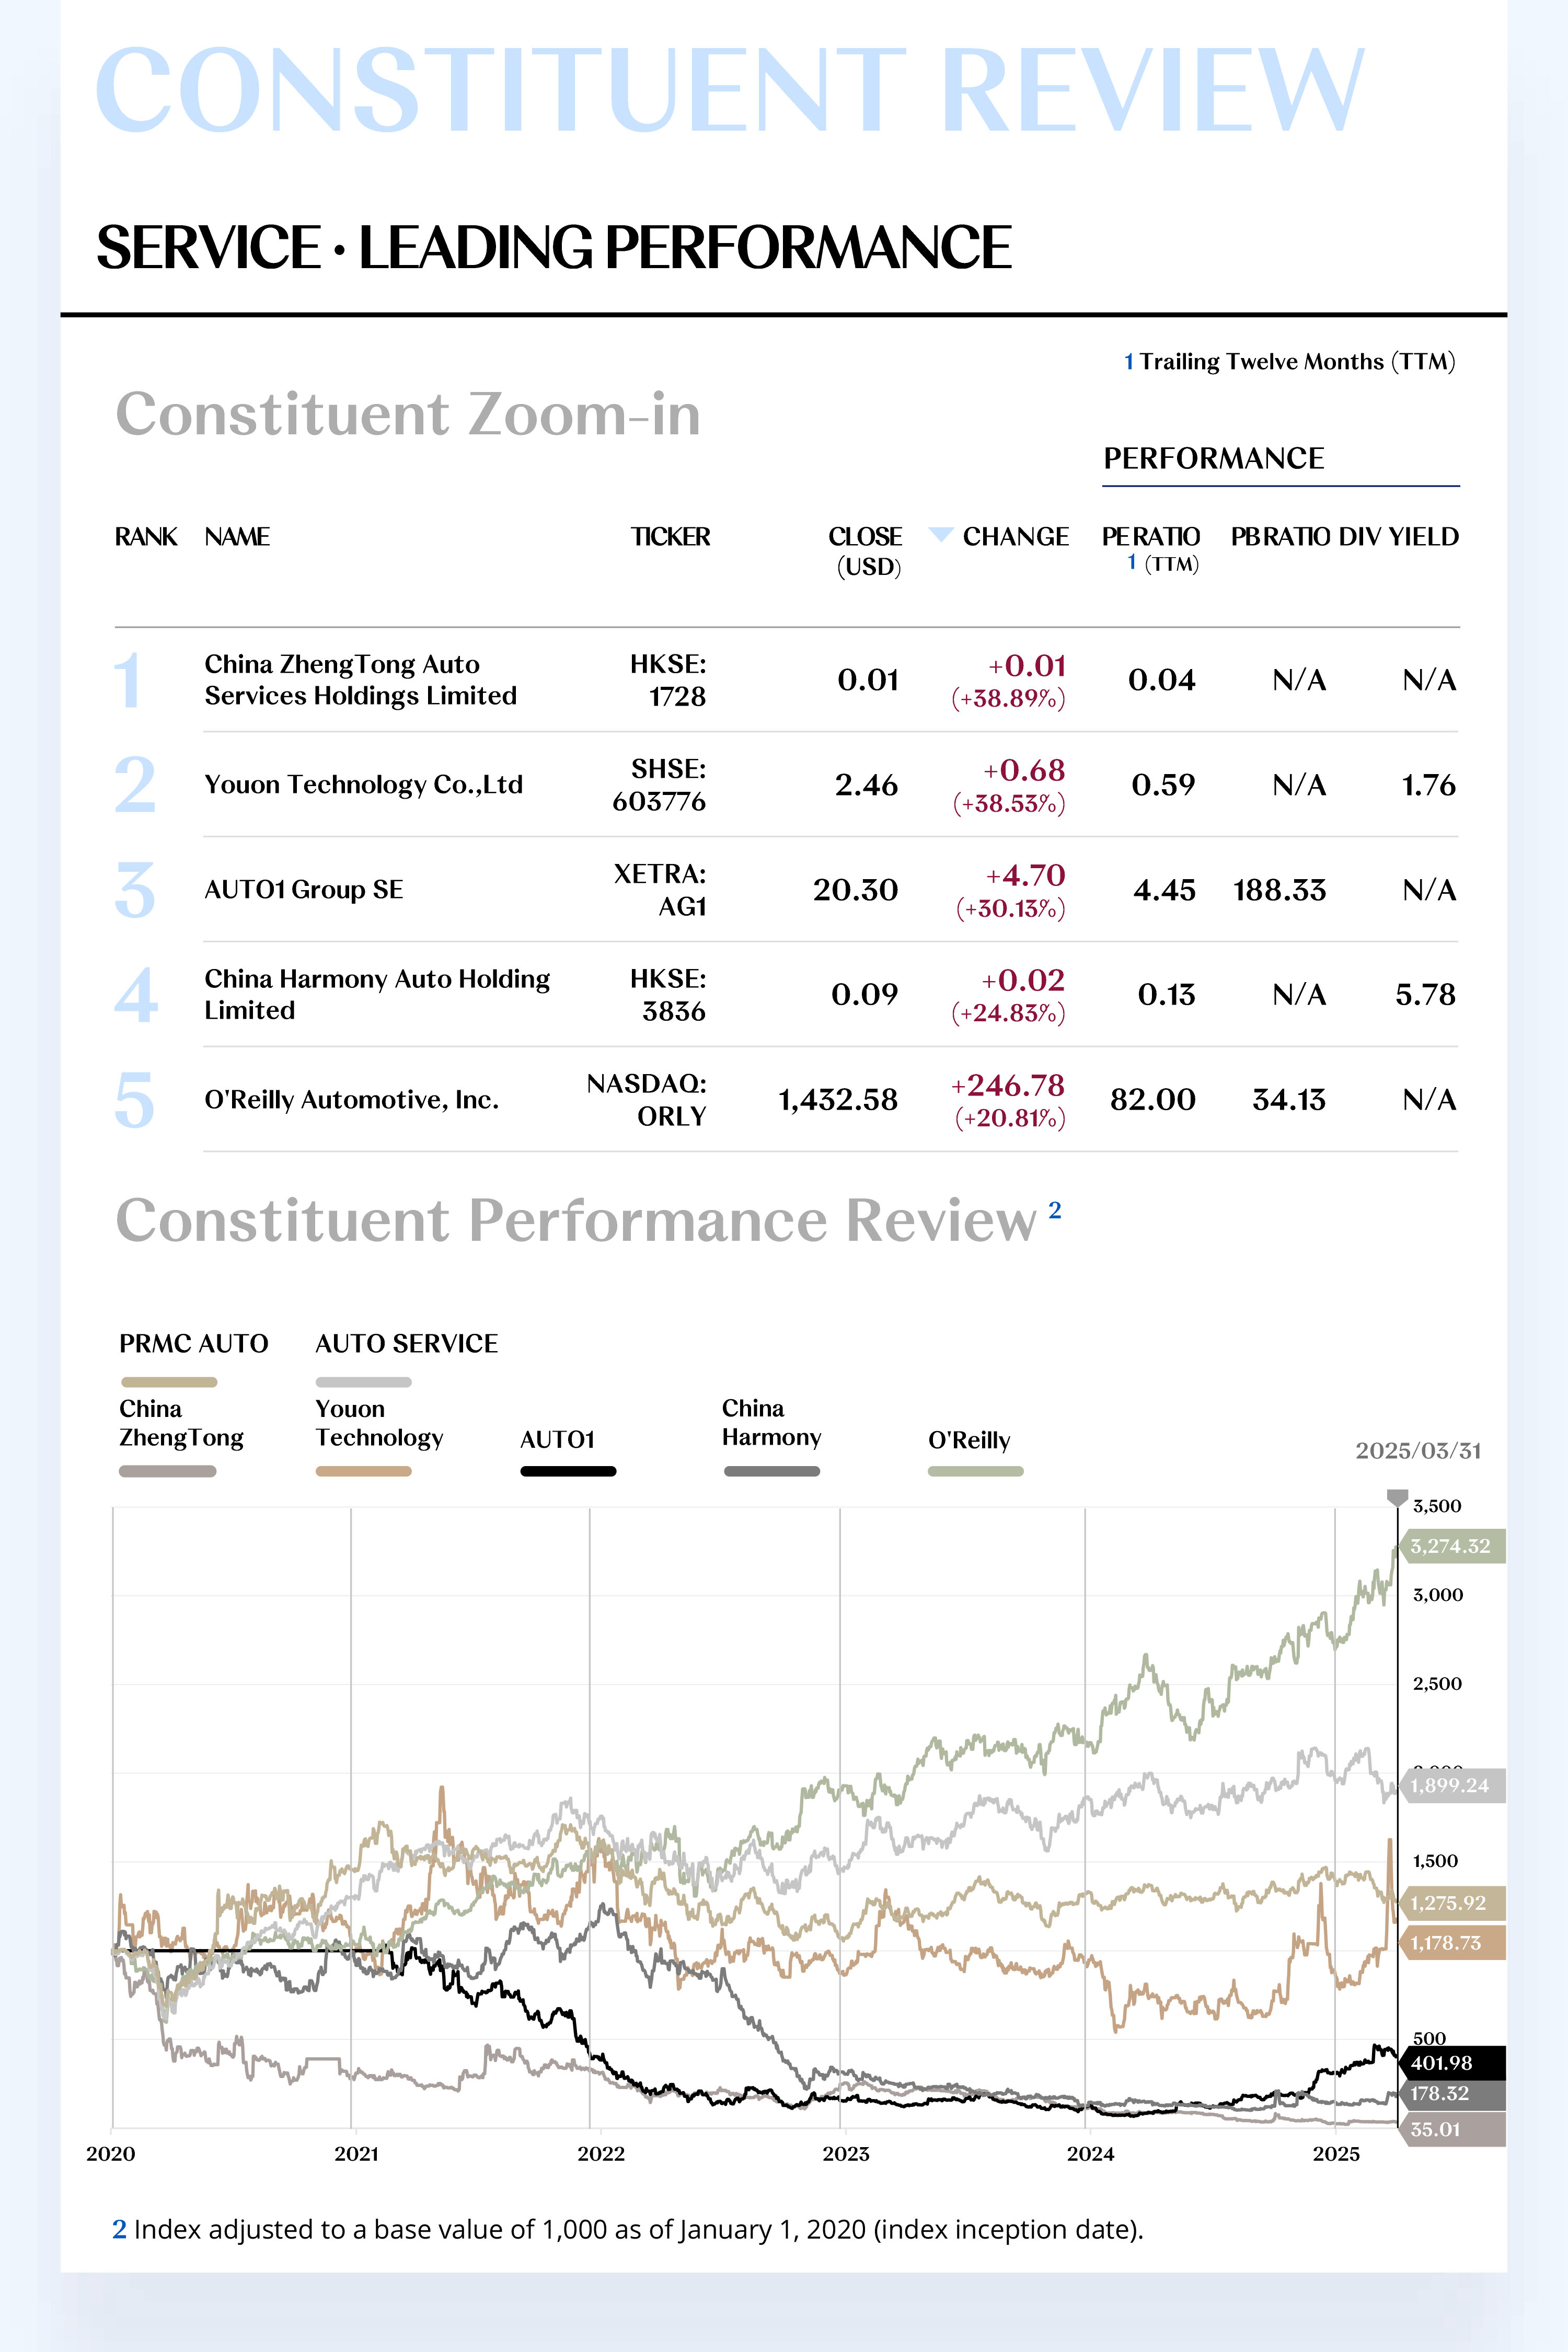This screenshot has height=2352, width=1568.
Task: Open China ZhengTong Auto Services row
Action: tap(786, 680)
